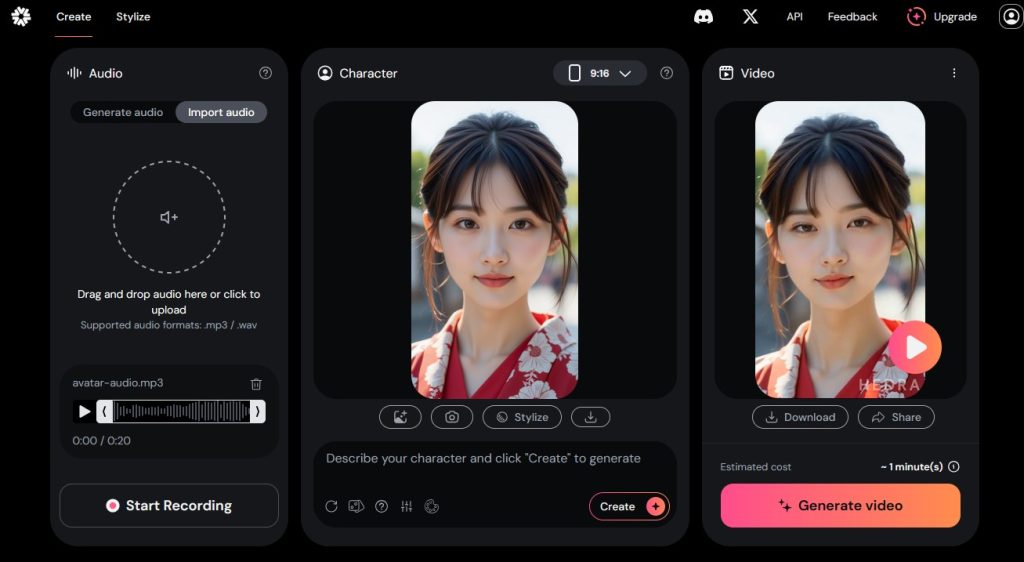Image resolution: width=1024 pixels, height=562 pixels.
Task: Click the Audio panel waveform icon
Action: tap(74, 73)
